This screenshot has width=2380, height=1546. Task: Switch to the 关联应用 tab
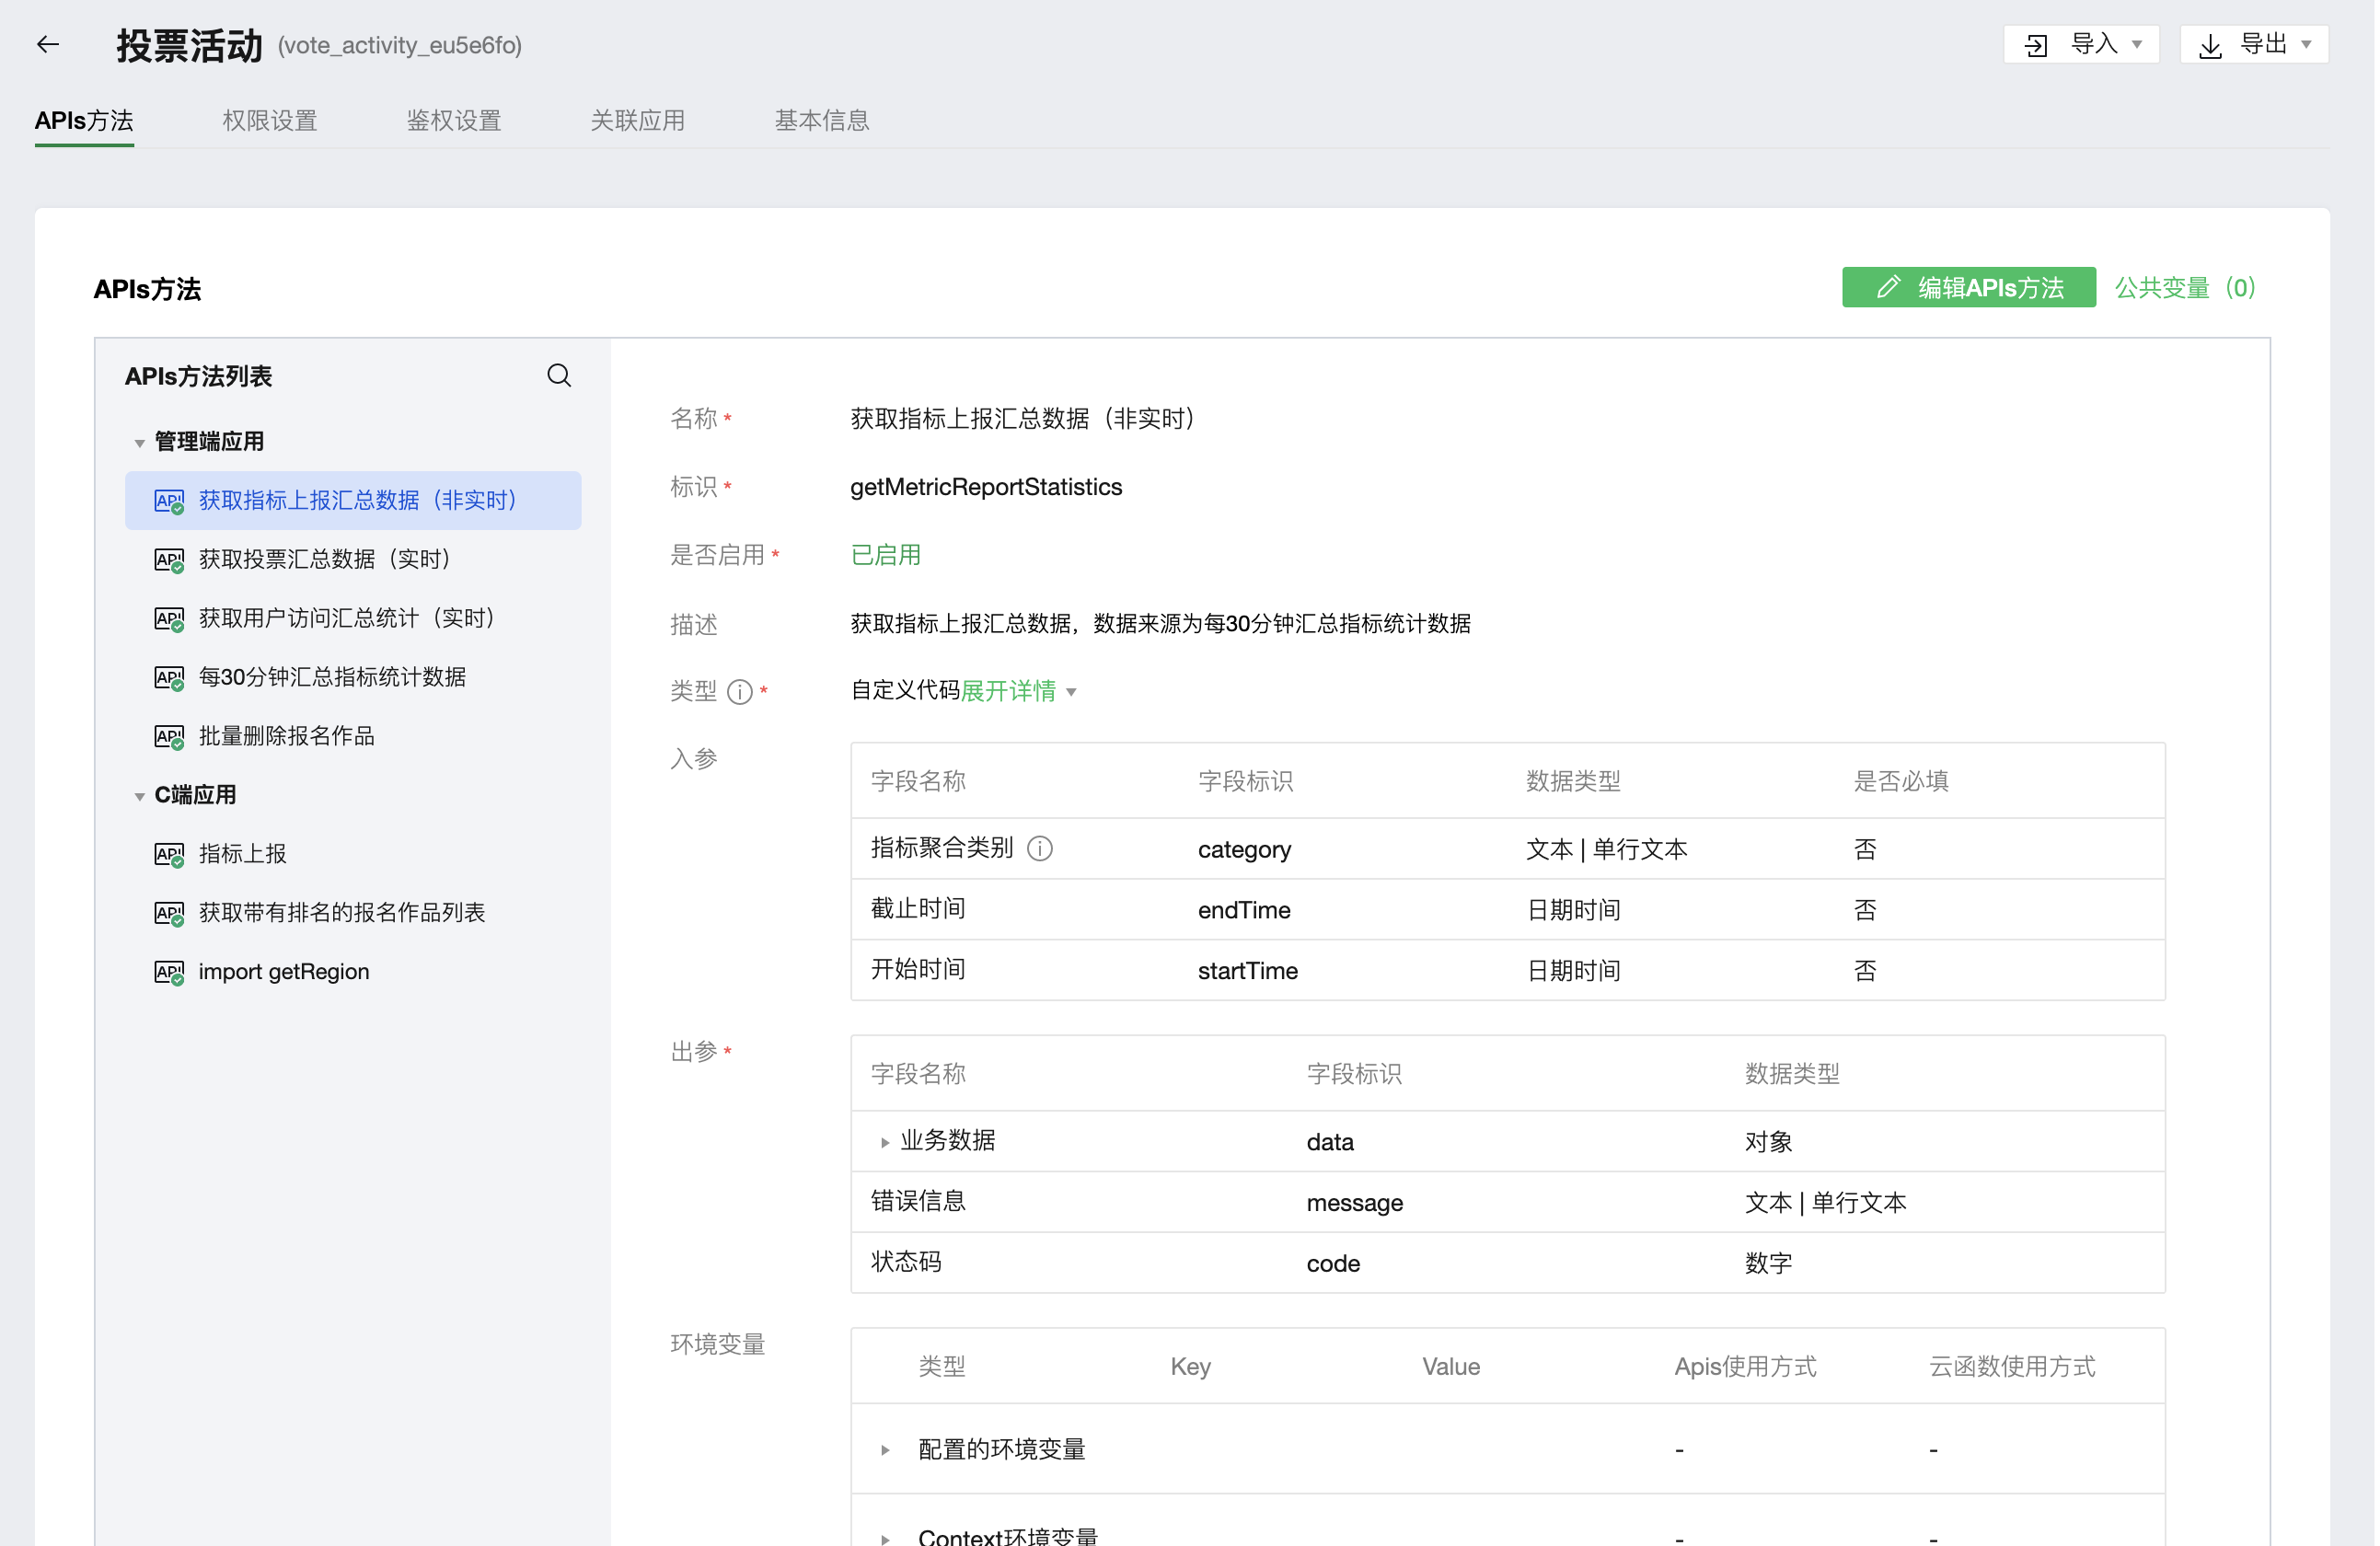click(637, 120)
